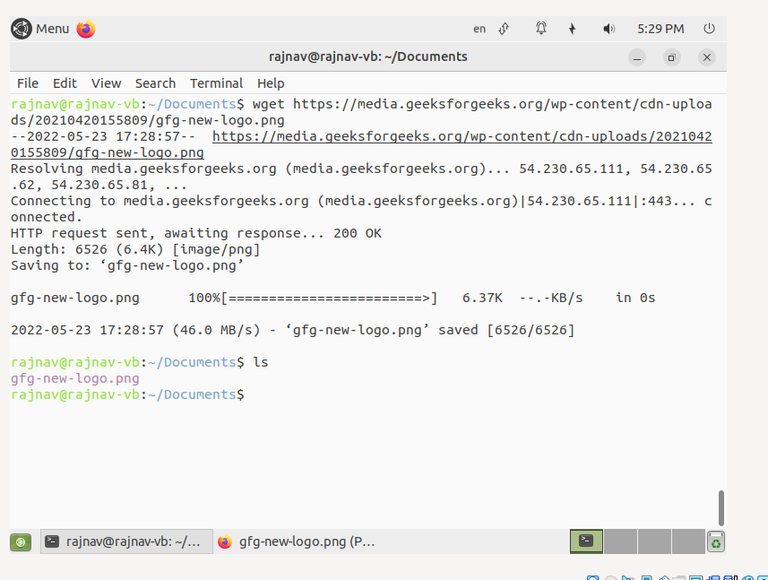Switch to gfg-new-logo.png Firefox taskbar entry
Image resolution: width=768 pixels, height=580 pixels.
pos(299,541)
